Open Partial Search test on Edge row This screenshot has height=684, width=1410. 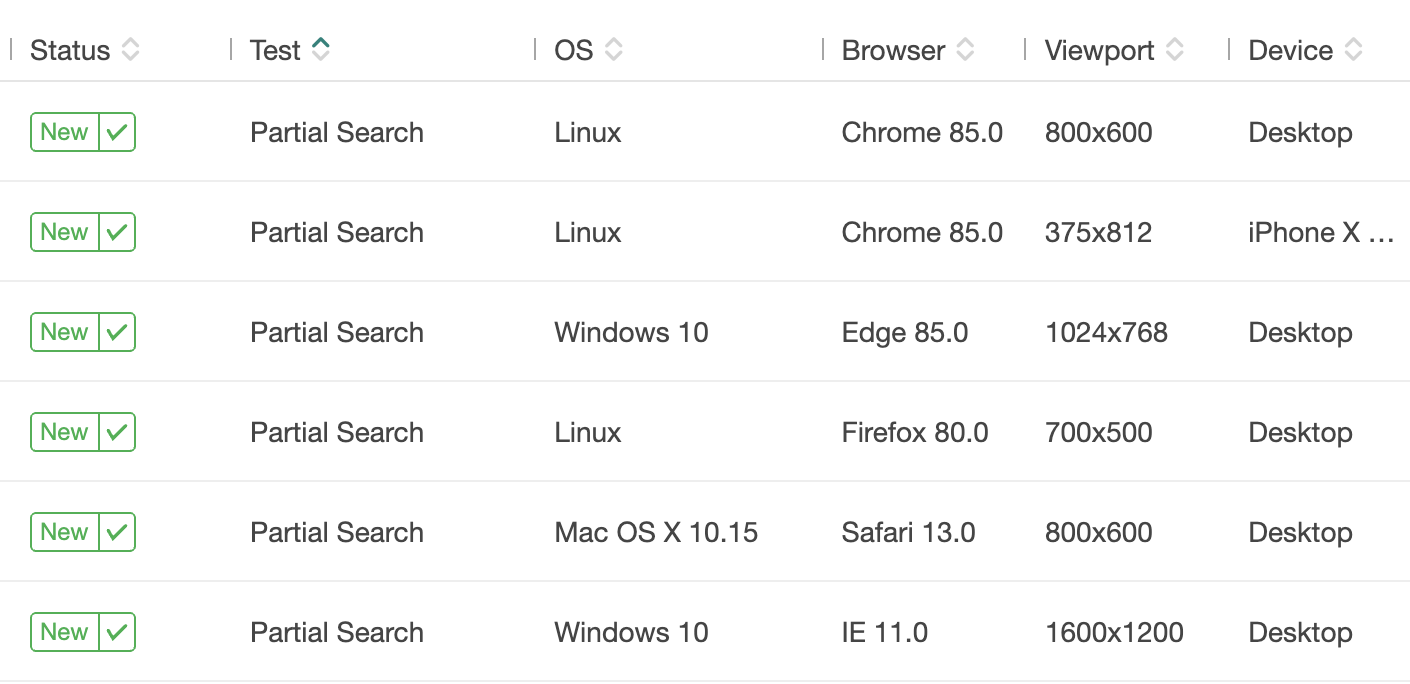[337, 332]
